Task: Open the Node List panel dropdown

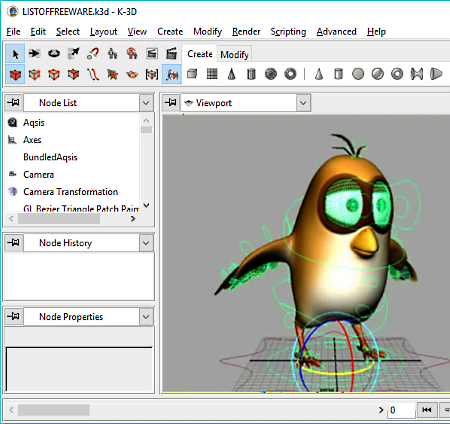Action: [146, 103]
